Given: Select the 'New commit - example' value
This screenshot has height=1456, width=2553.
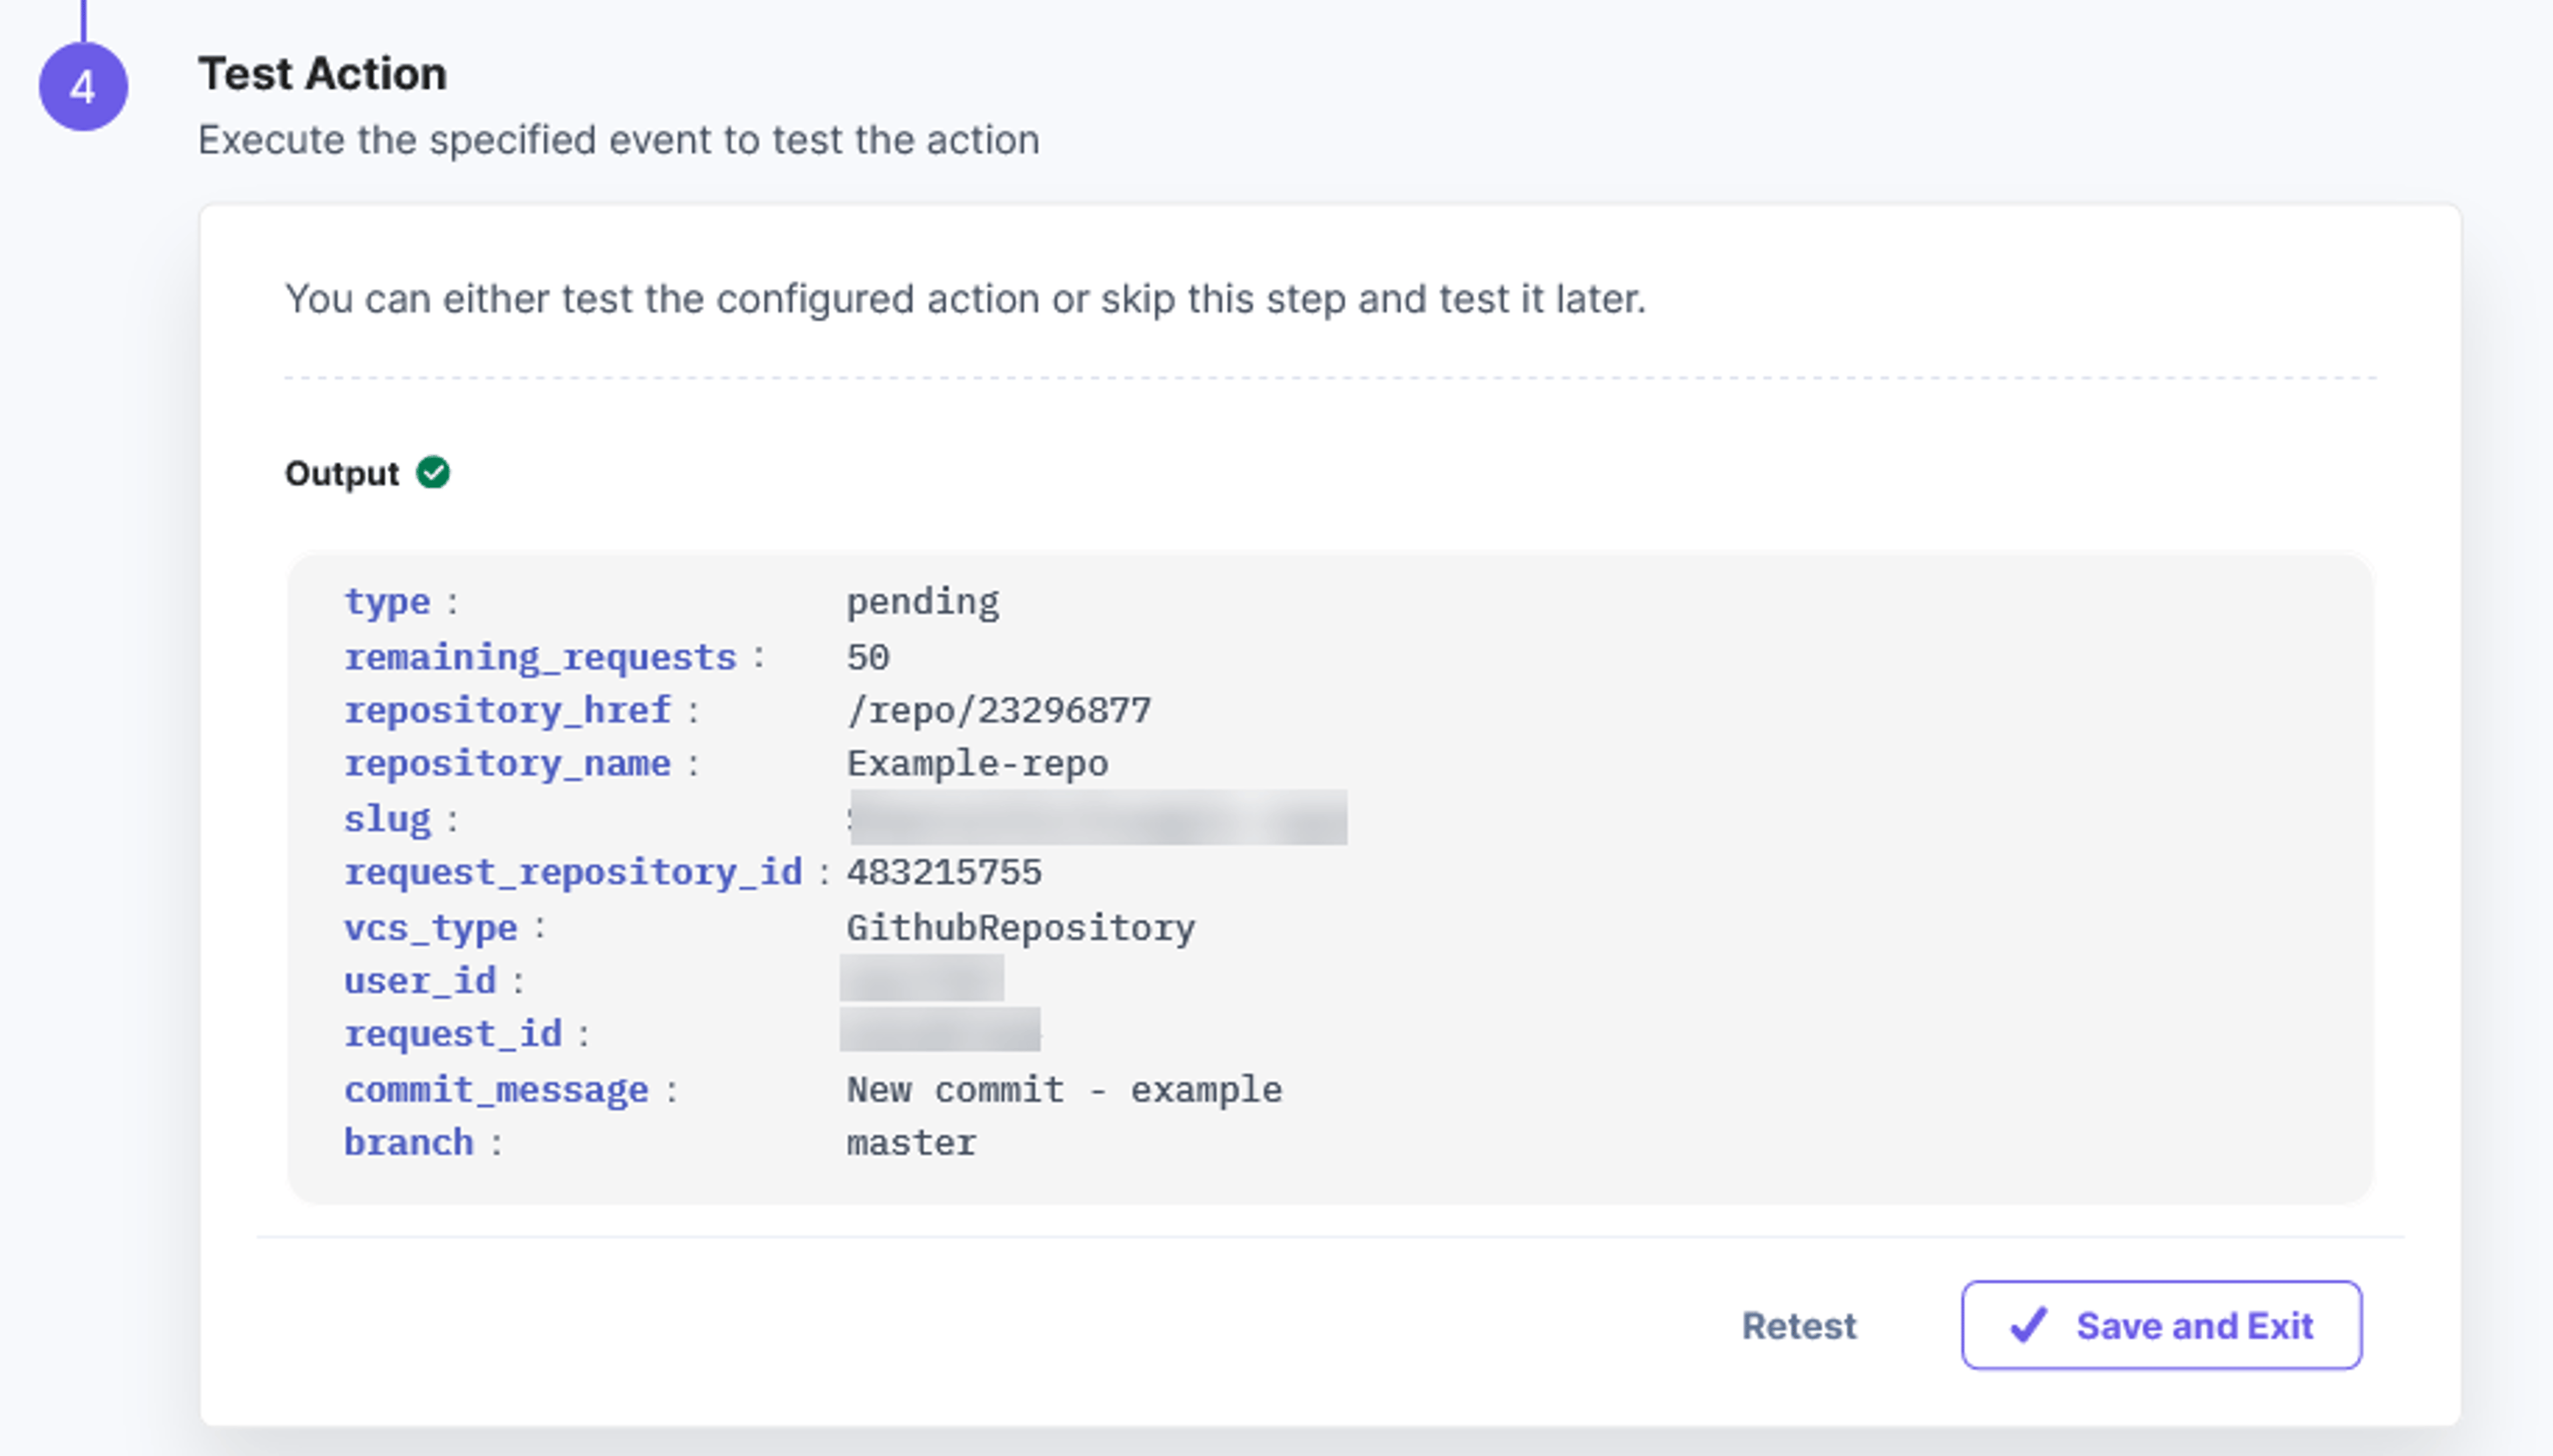Looking at the screenshot, I should 1064,1090.
